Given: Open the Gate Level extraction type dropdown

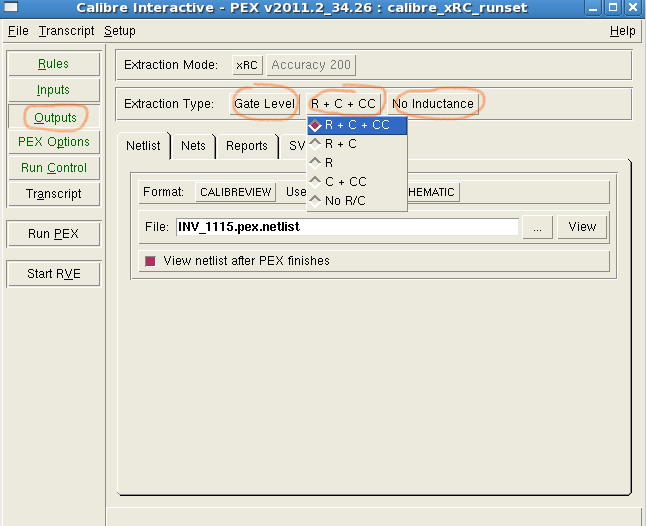Looking at the screenshot, I should pyautogui.click(x=264, y=104).
